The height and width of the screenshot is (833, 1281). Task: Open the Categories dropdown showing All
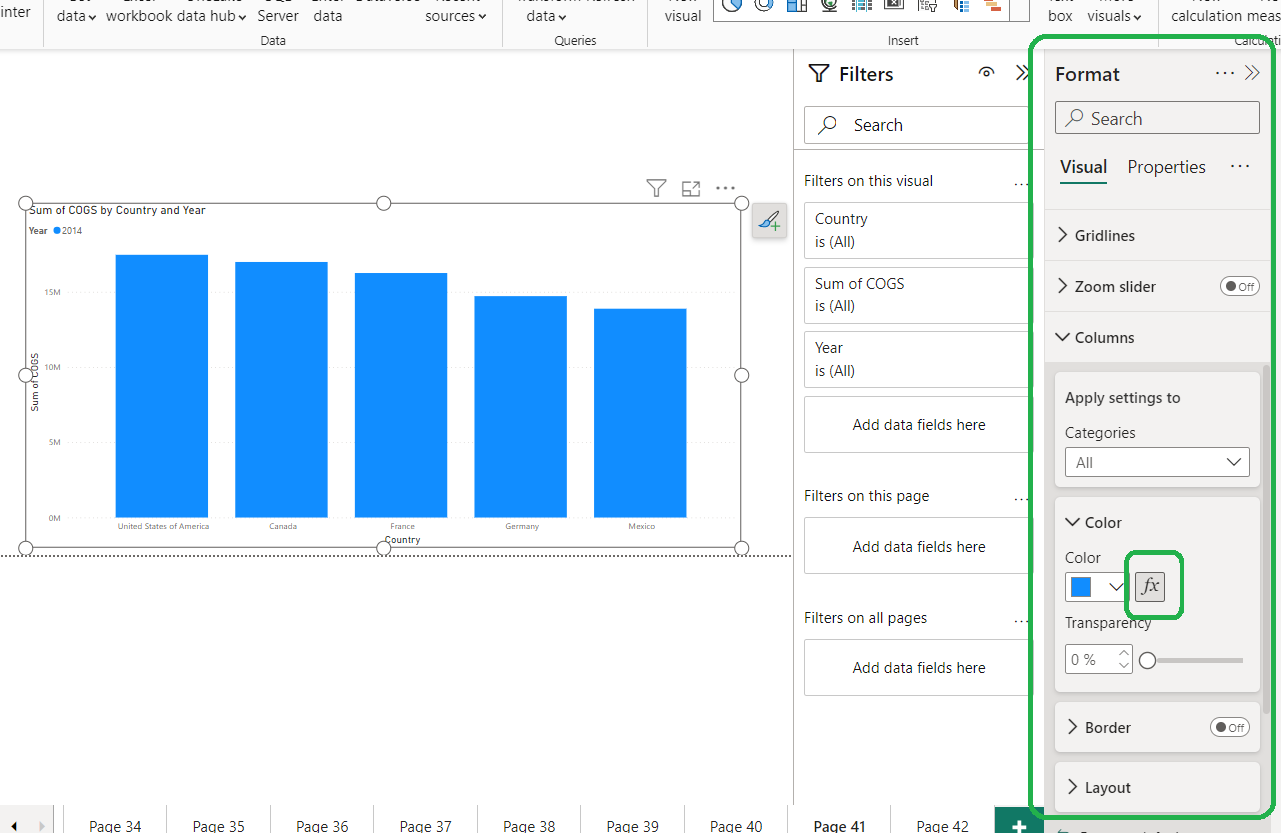tap(1157, 462)
